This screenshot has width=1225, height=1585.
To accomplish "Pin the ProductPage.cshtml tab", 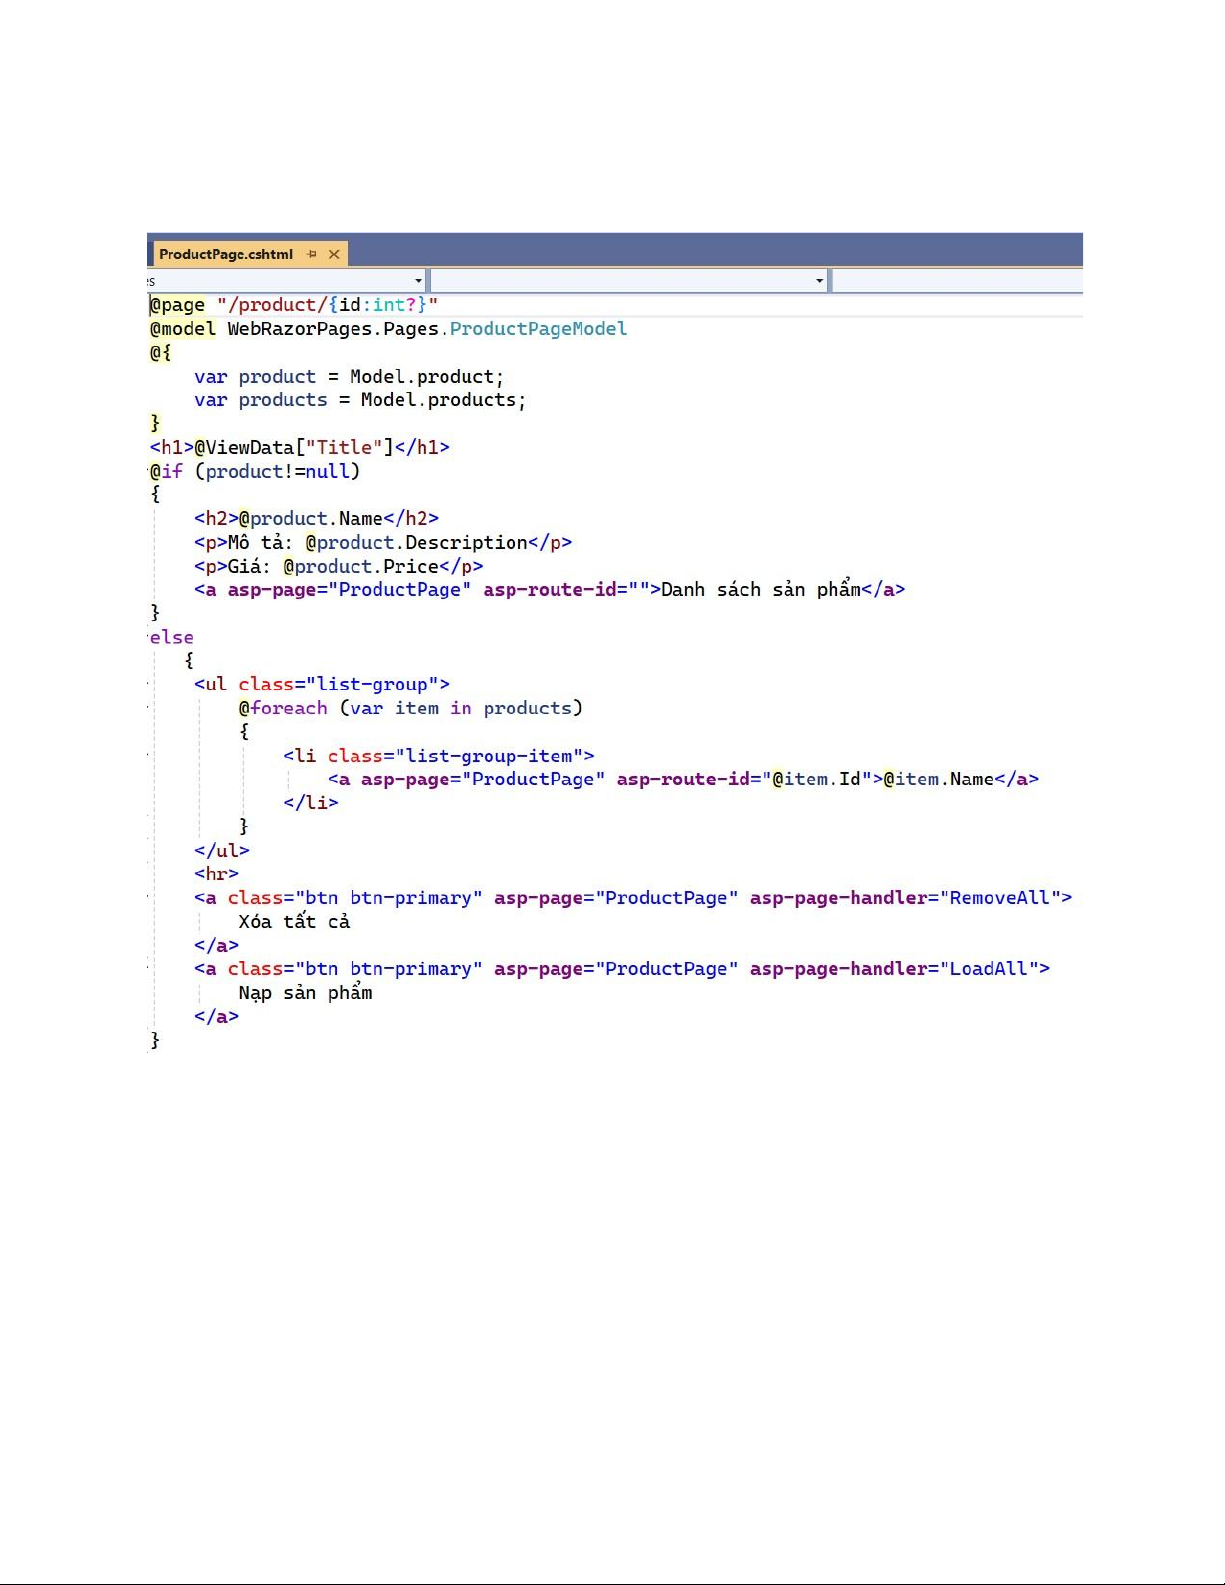I will tap(312, 254).
